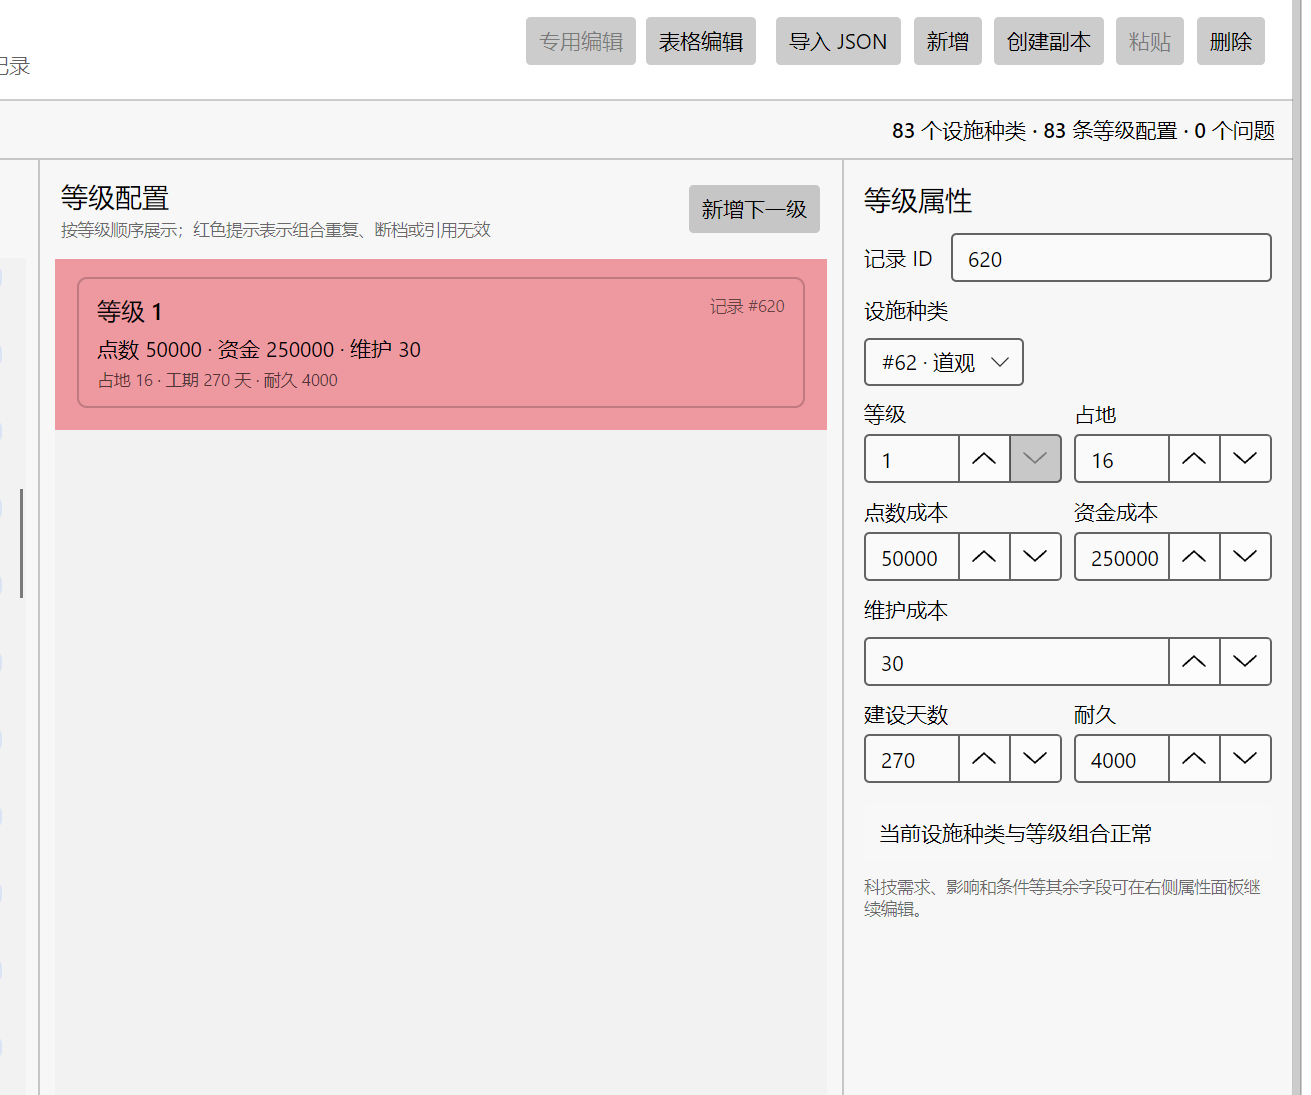Click the 等级属性 panel heading
Image resolution: width=1311 pixels, height=1095 pixels.
(x=918, y=201)
